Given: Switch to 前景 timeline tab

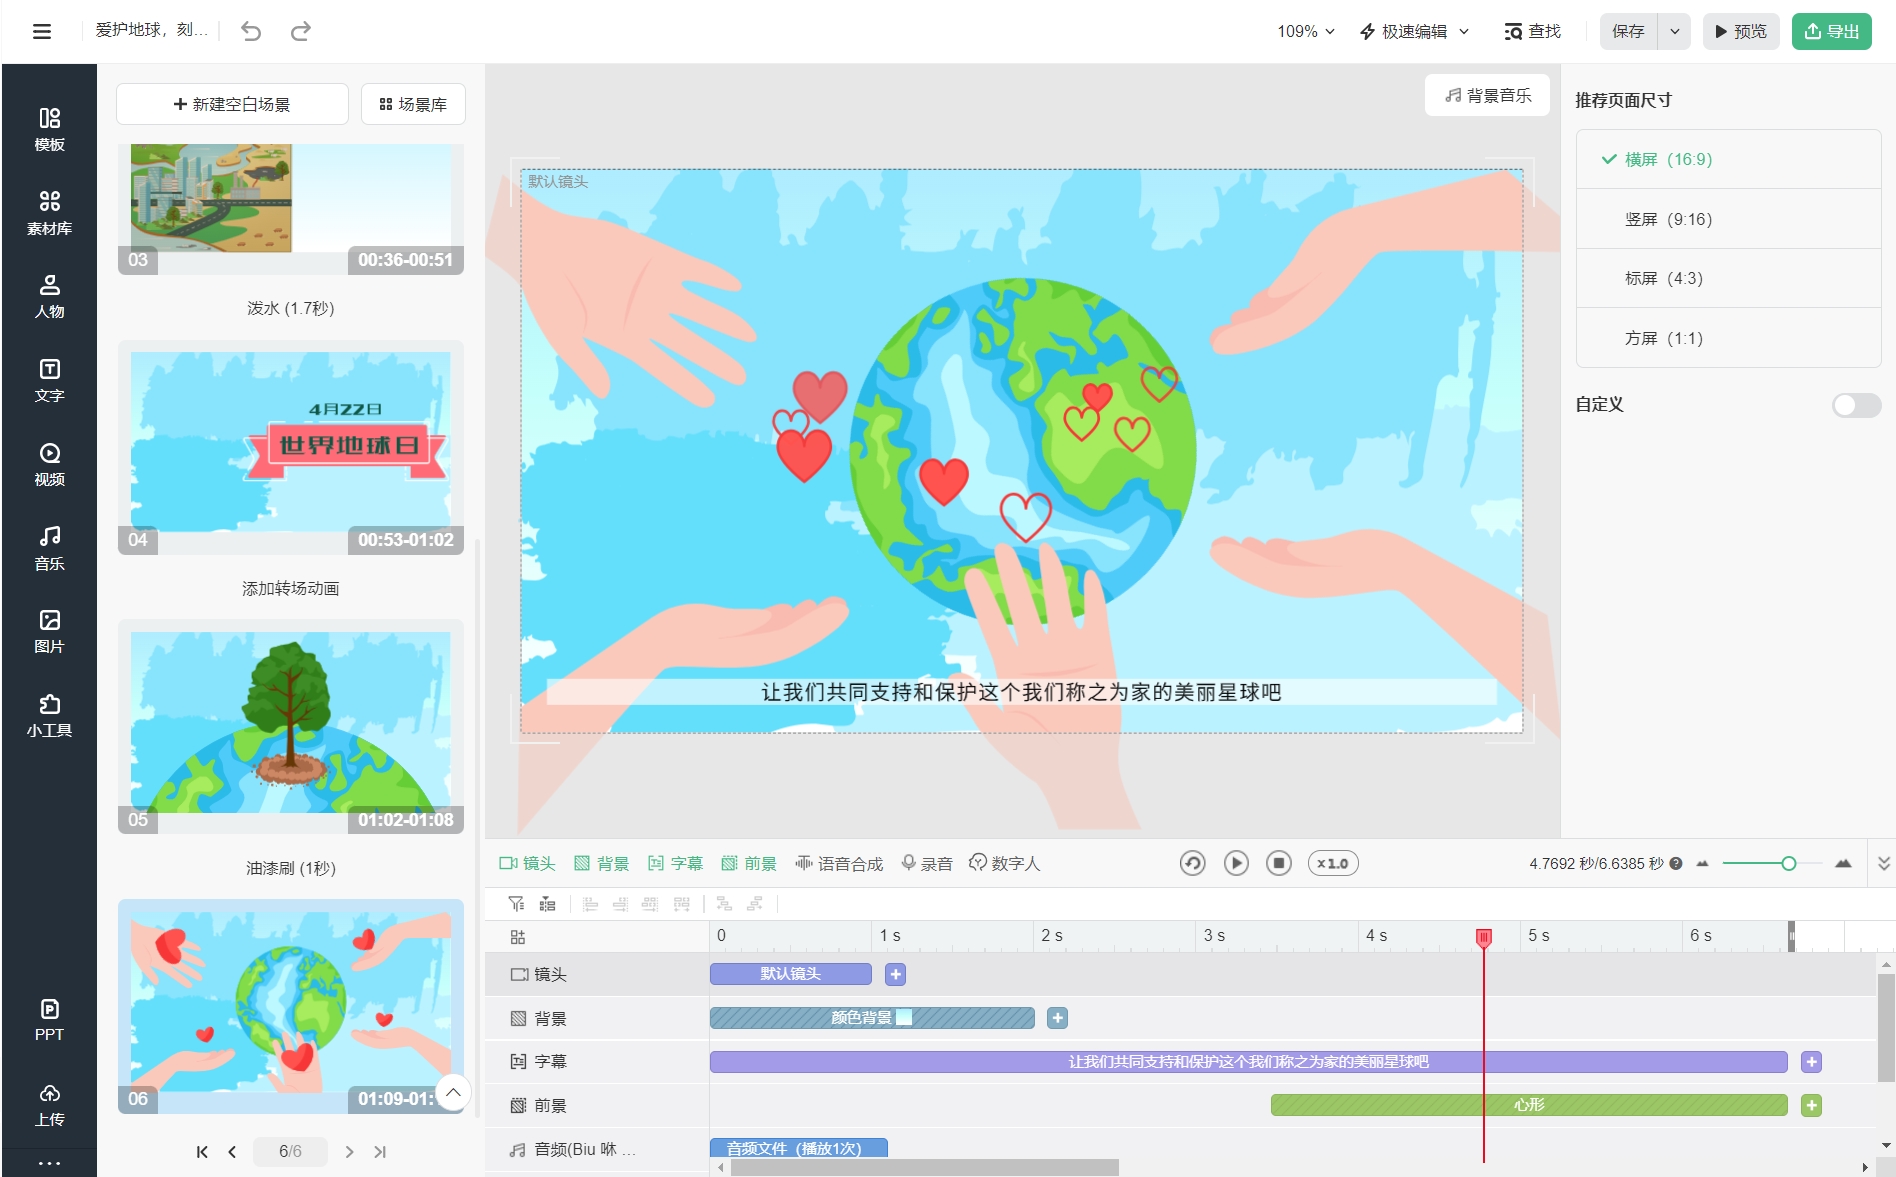Looking at the screenshot, I should coord(749,863).
